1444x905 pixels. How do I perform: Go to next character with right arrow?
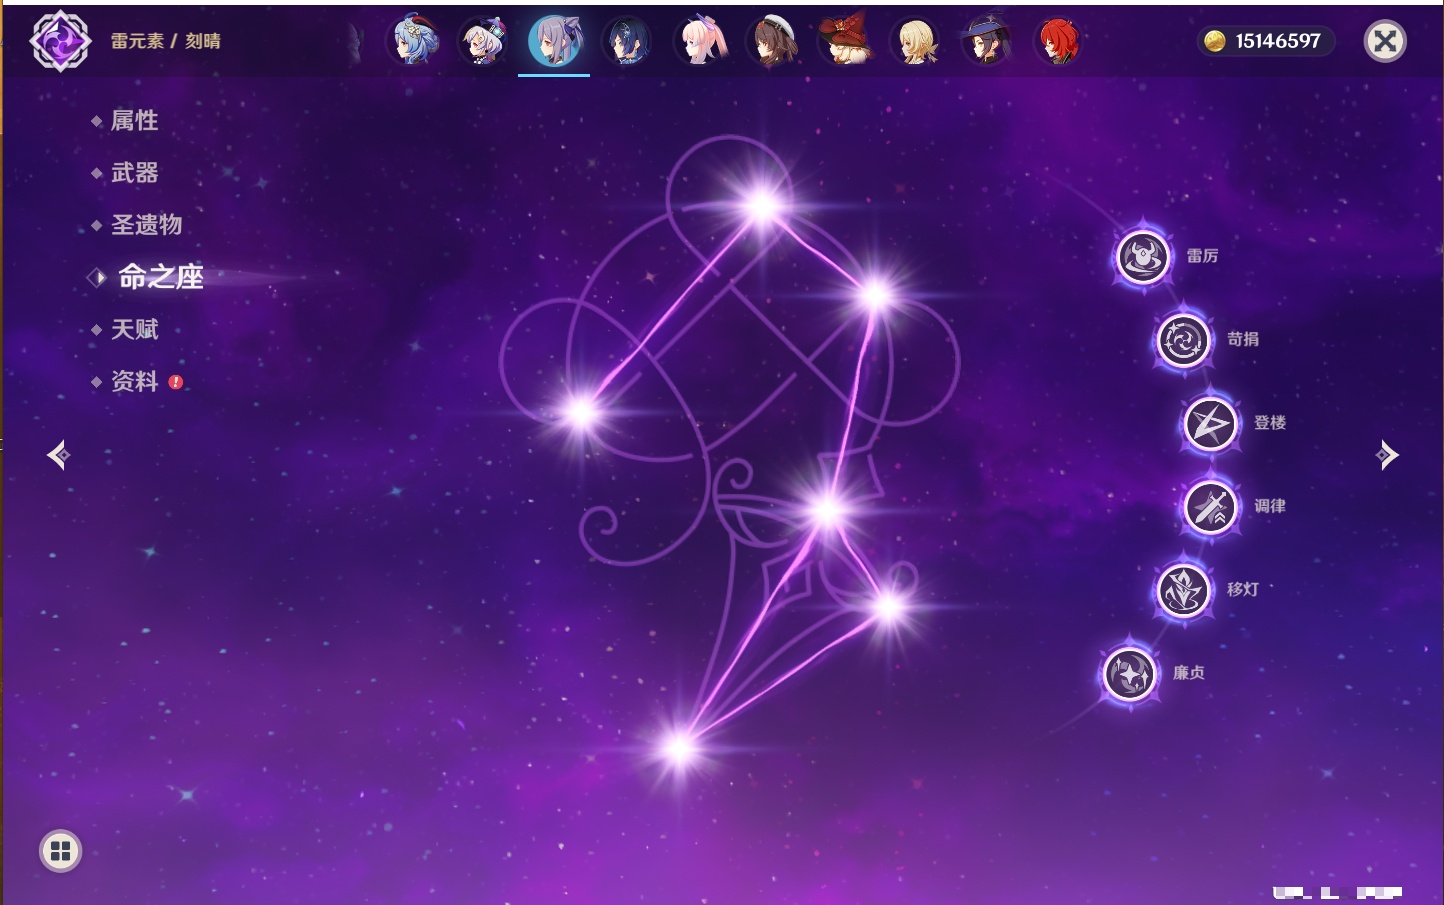coord(1387,455)
